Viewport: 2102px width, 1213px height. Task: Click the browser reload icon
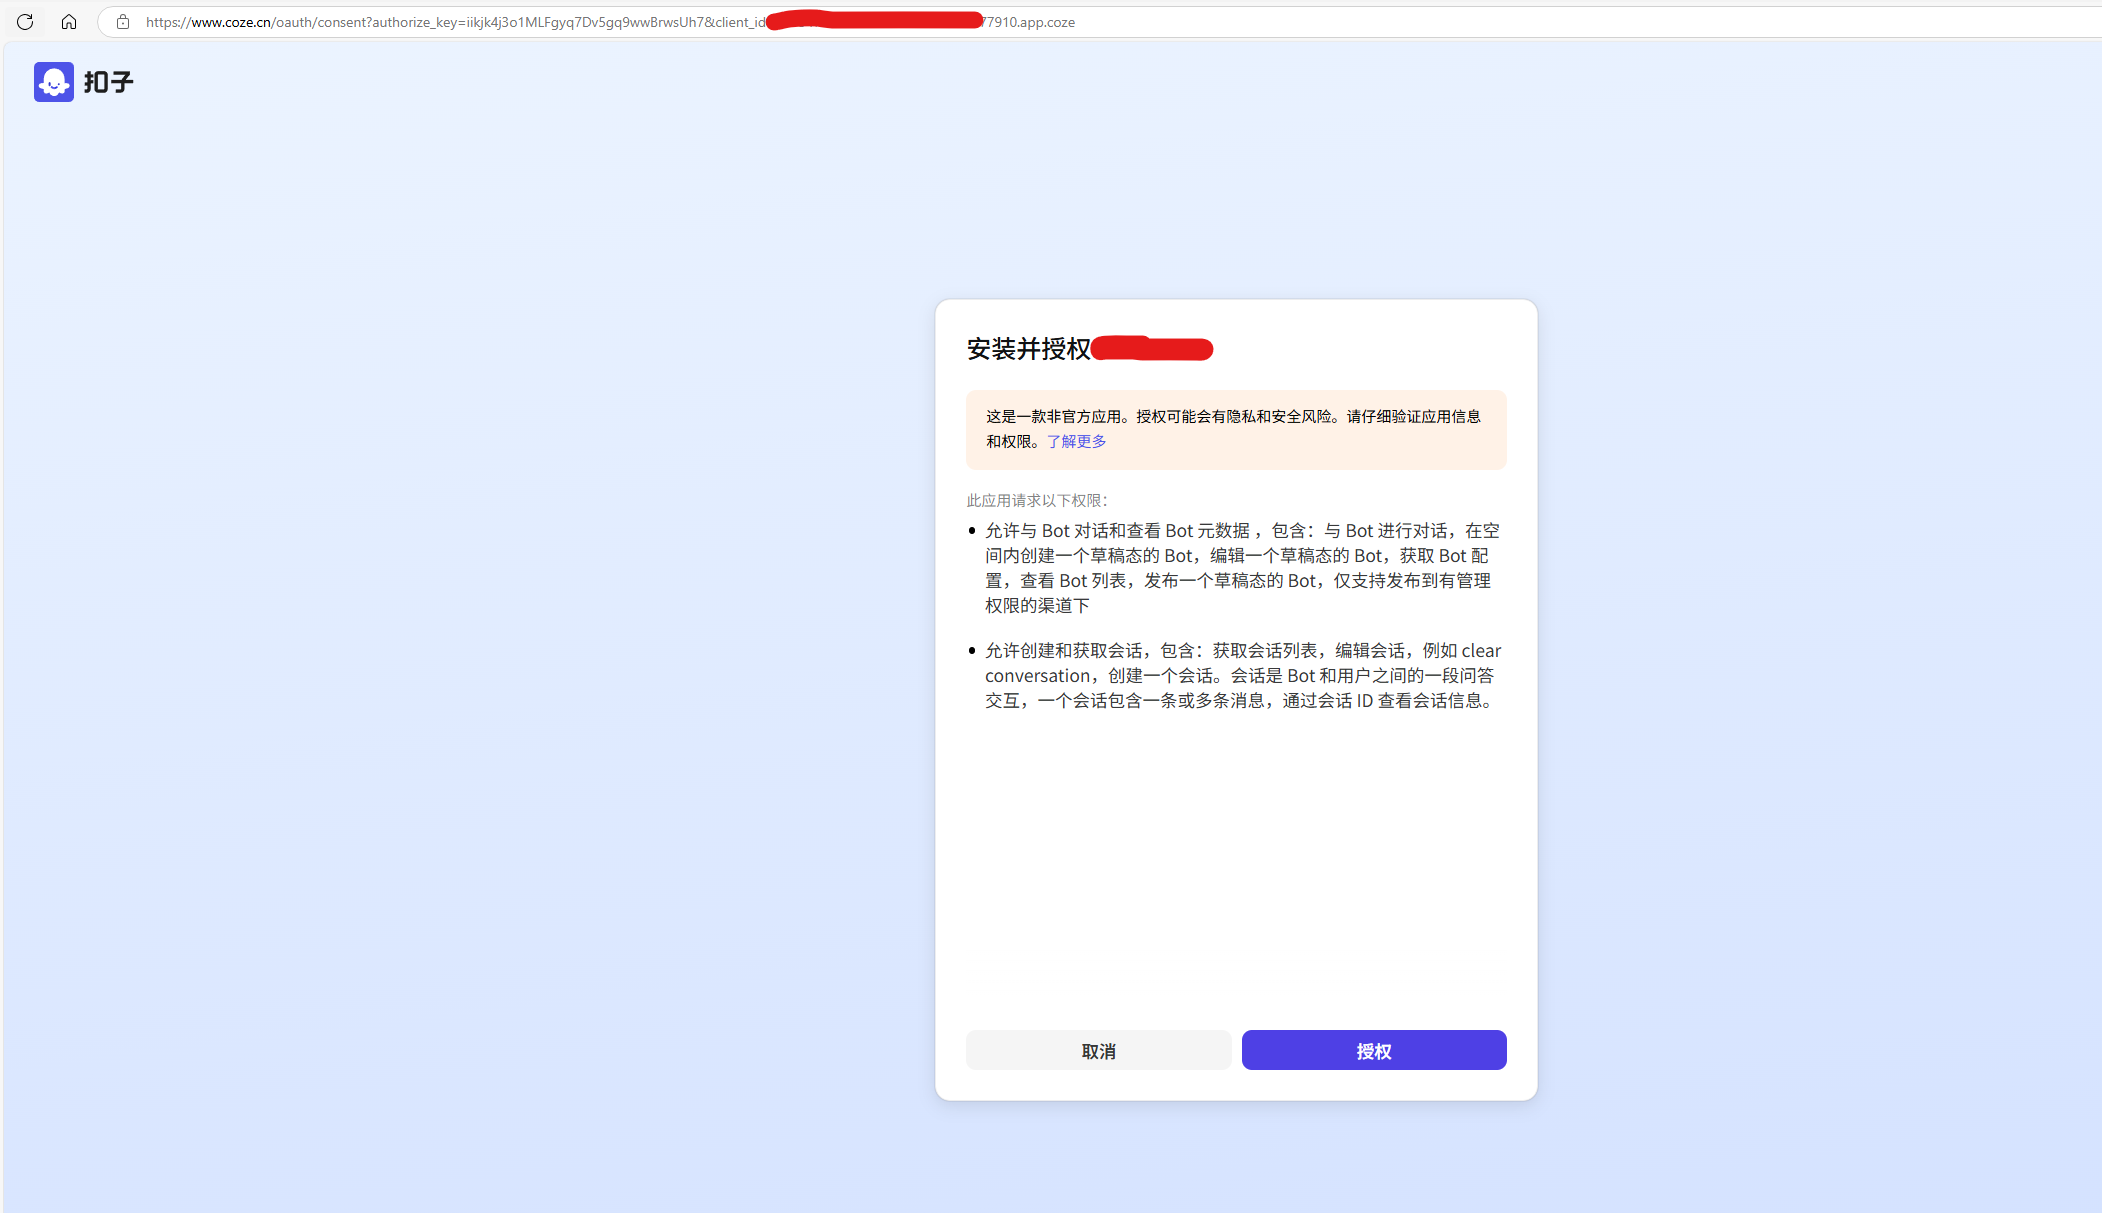(x=25, y=22)
